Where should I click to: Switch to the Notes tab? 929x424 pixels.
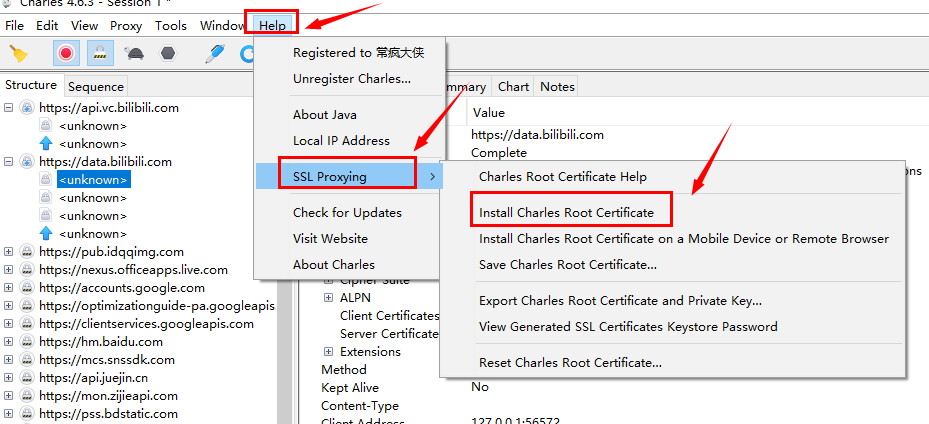click(557, 86)
